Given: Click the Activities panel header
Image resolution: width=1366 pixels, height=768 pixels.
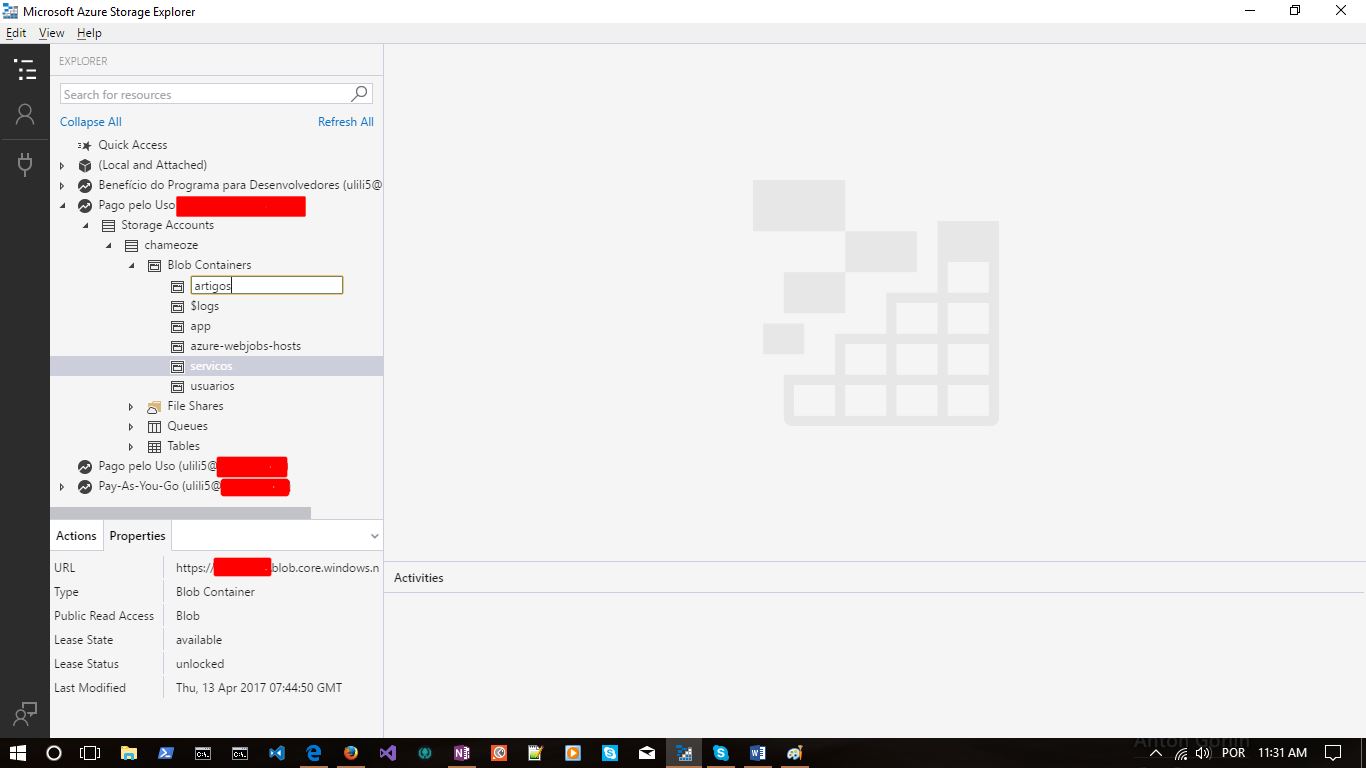Looking at the screenshot, I should point(419,578).
